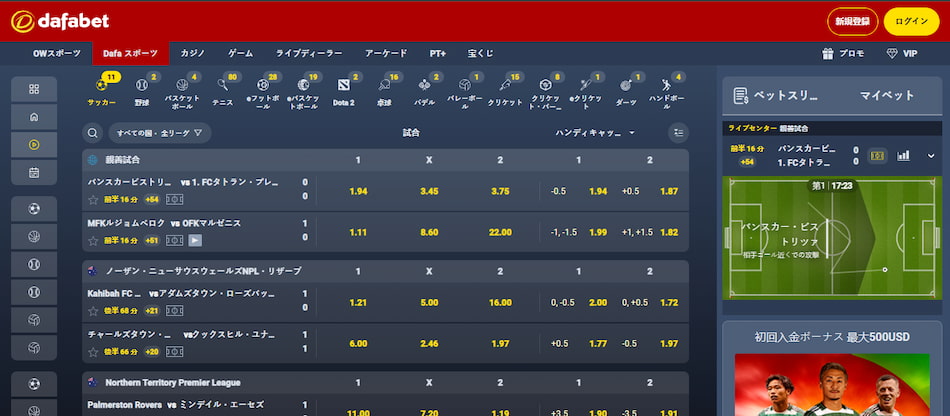Open the すべての国・全リーグ filter dropdown
This screenshot has width=950, height=416.
160,133
